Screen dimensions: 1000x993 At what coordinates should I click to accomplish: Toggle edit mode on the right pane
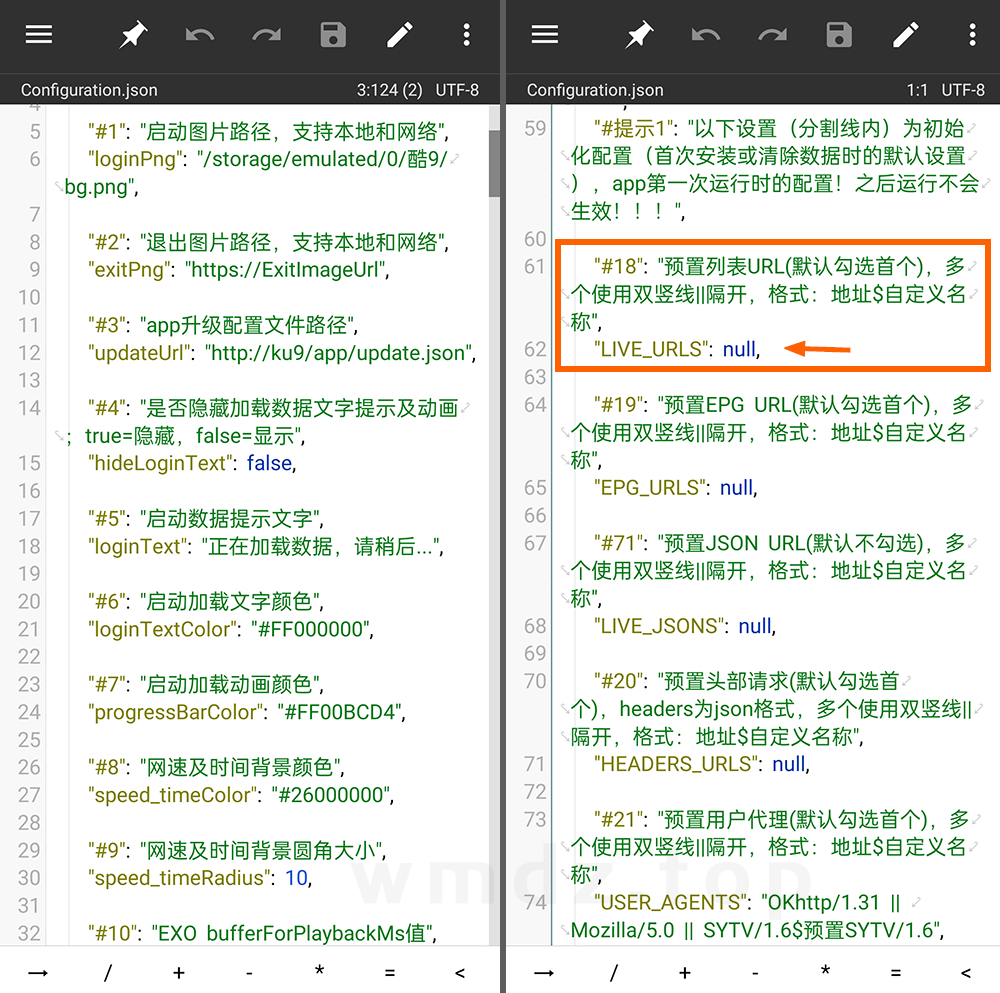905,34
